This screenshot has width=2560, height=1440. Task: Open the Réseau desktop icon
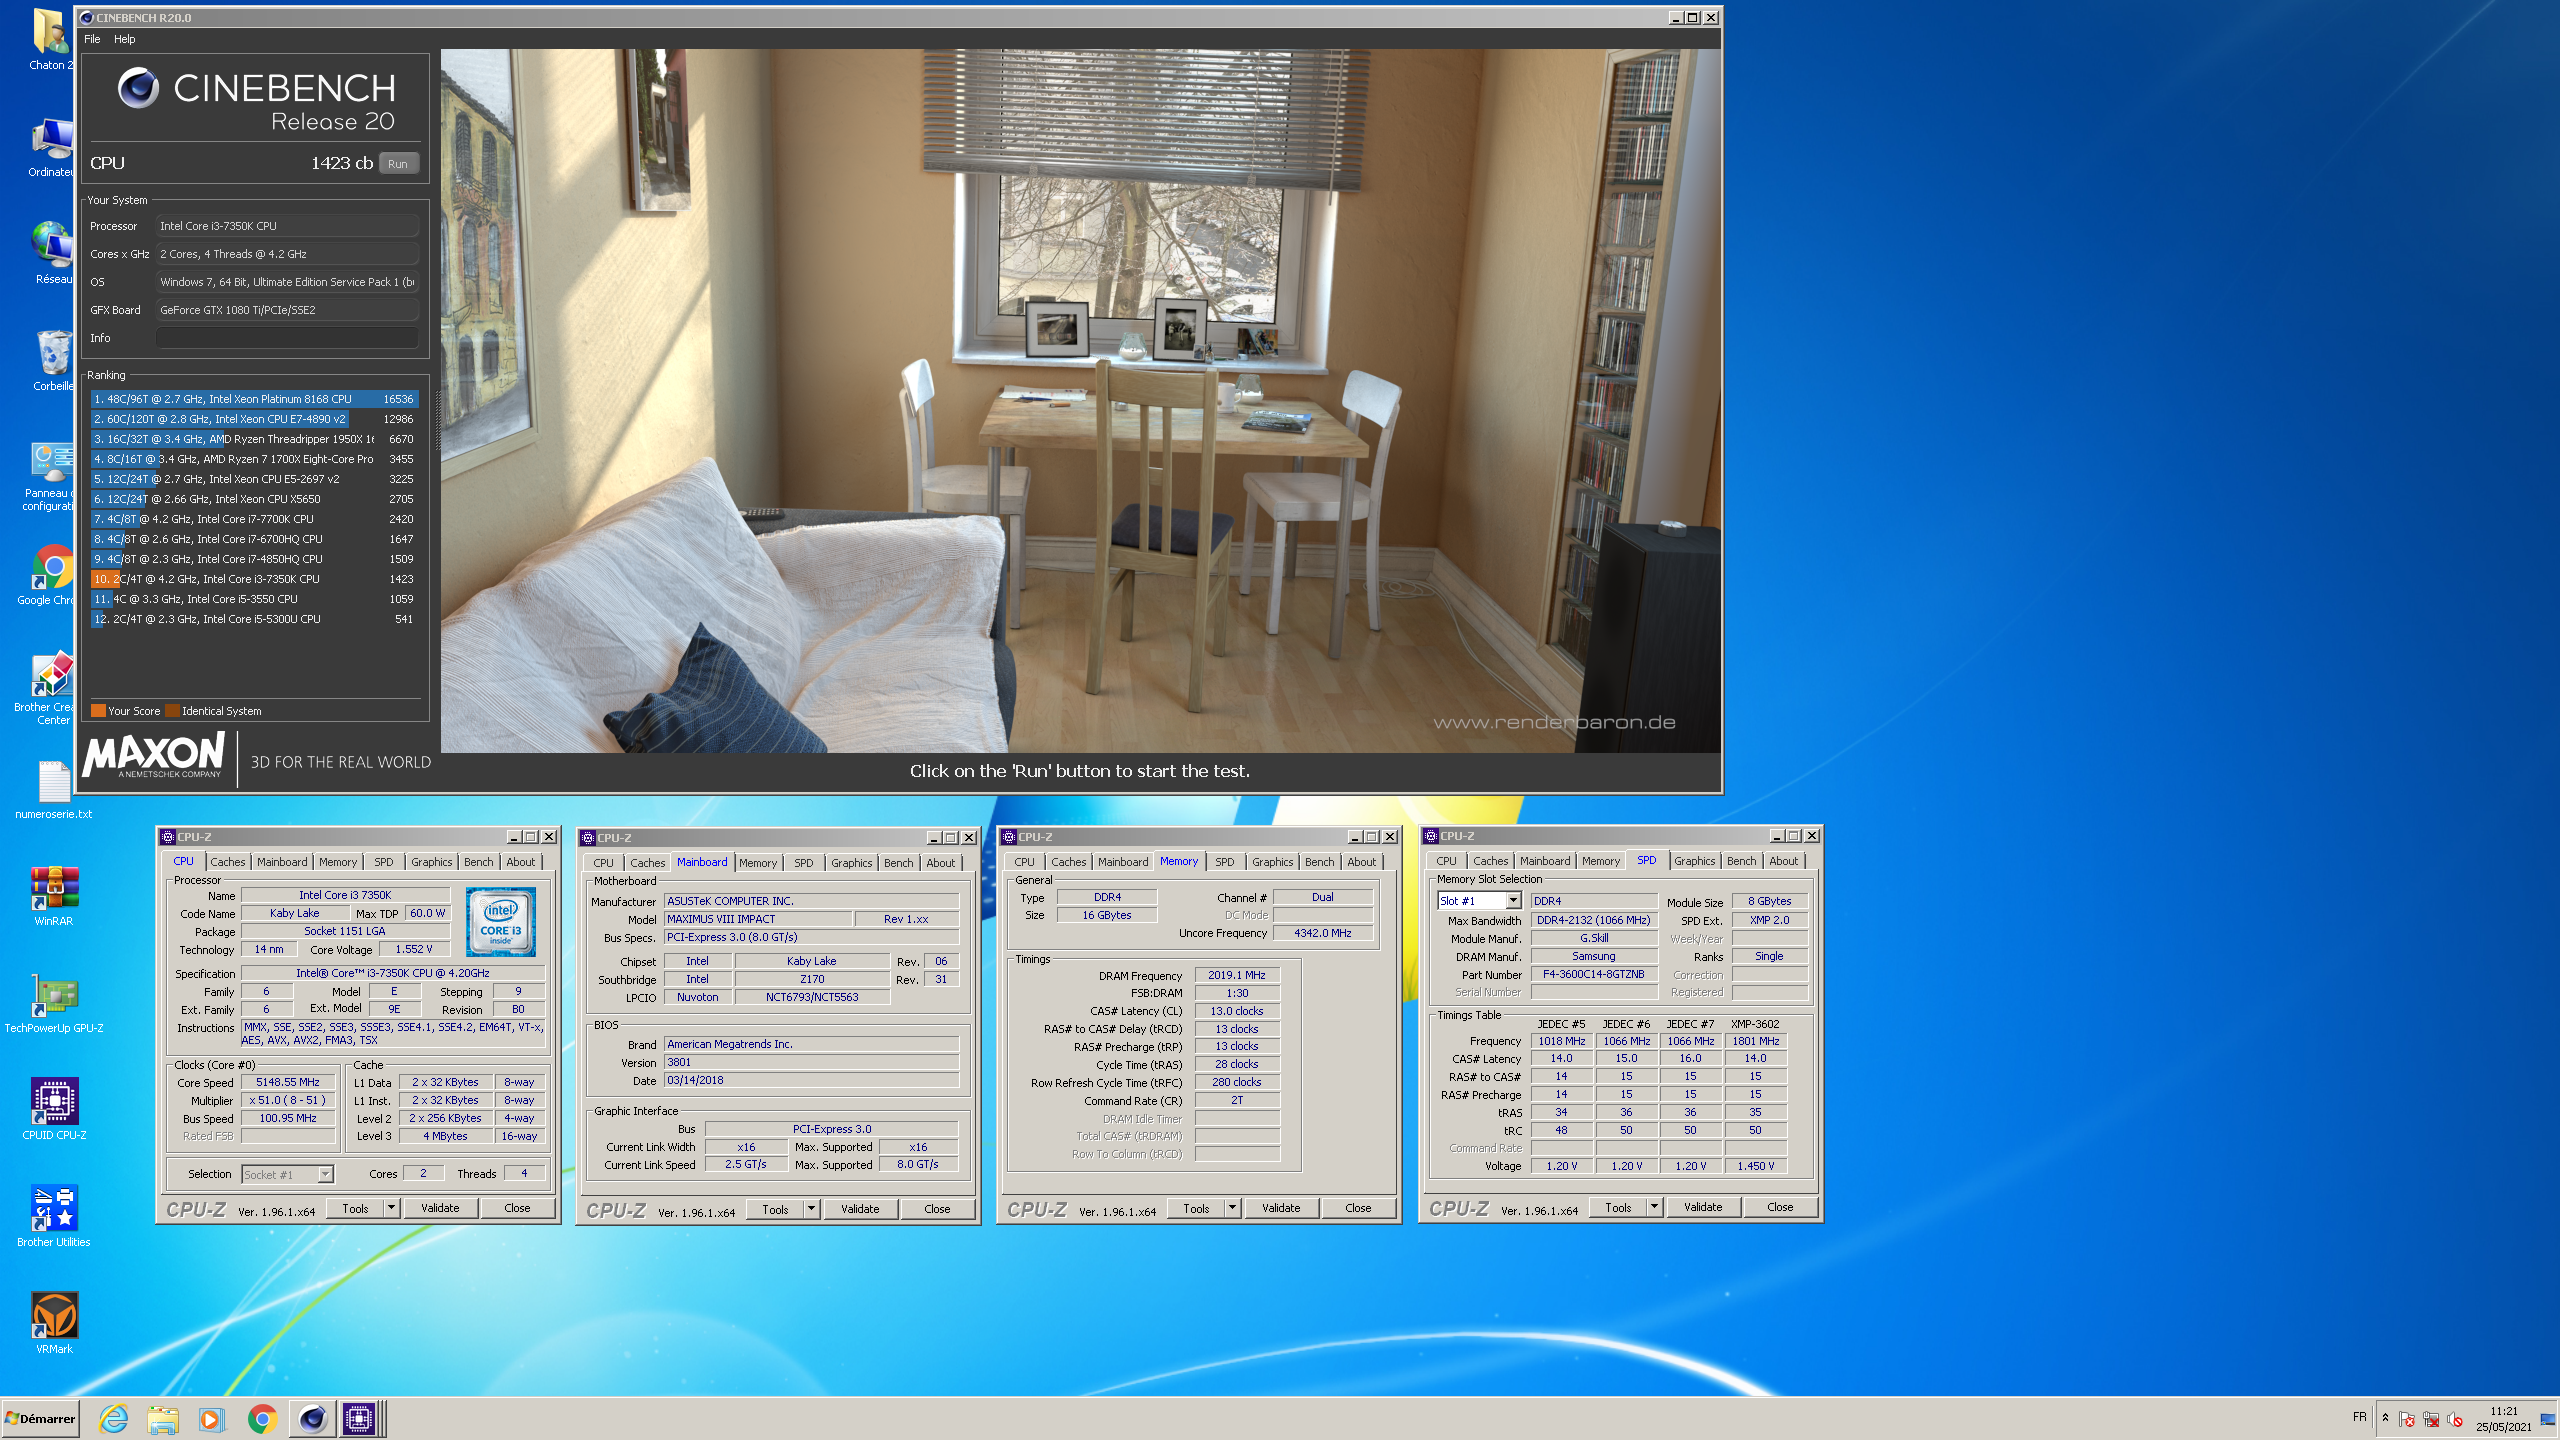point(54,254)
